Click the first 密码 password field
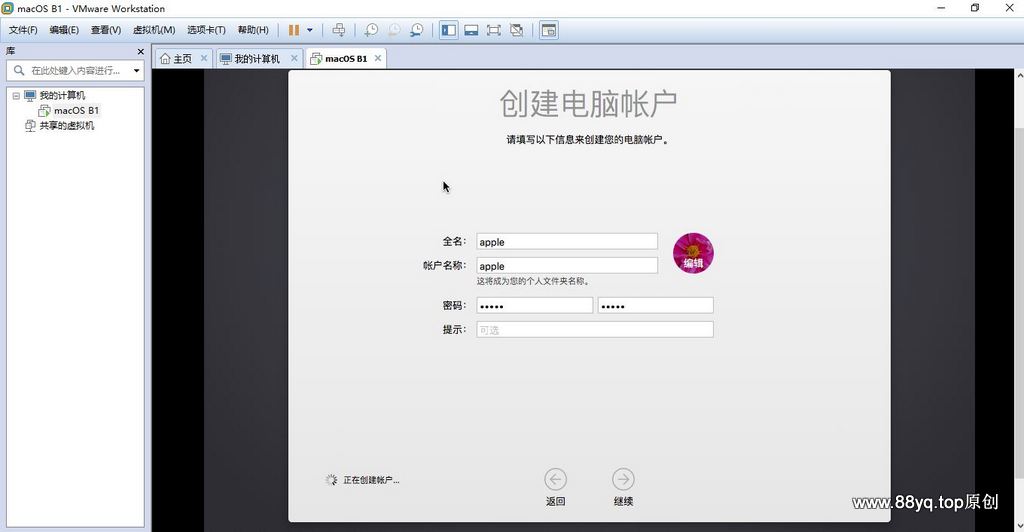Viewport: 1024px width, 532px height. (534, 305)
